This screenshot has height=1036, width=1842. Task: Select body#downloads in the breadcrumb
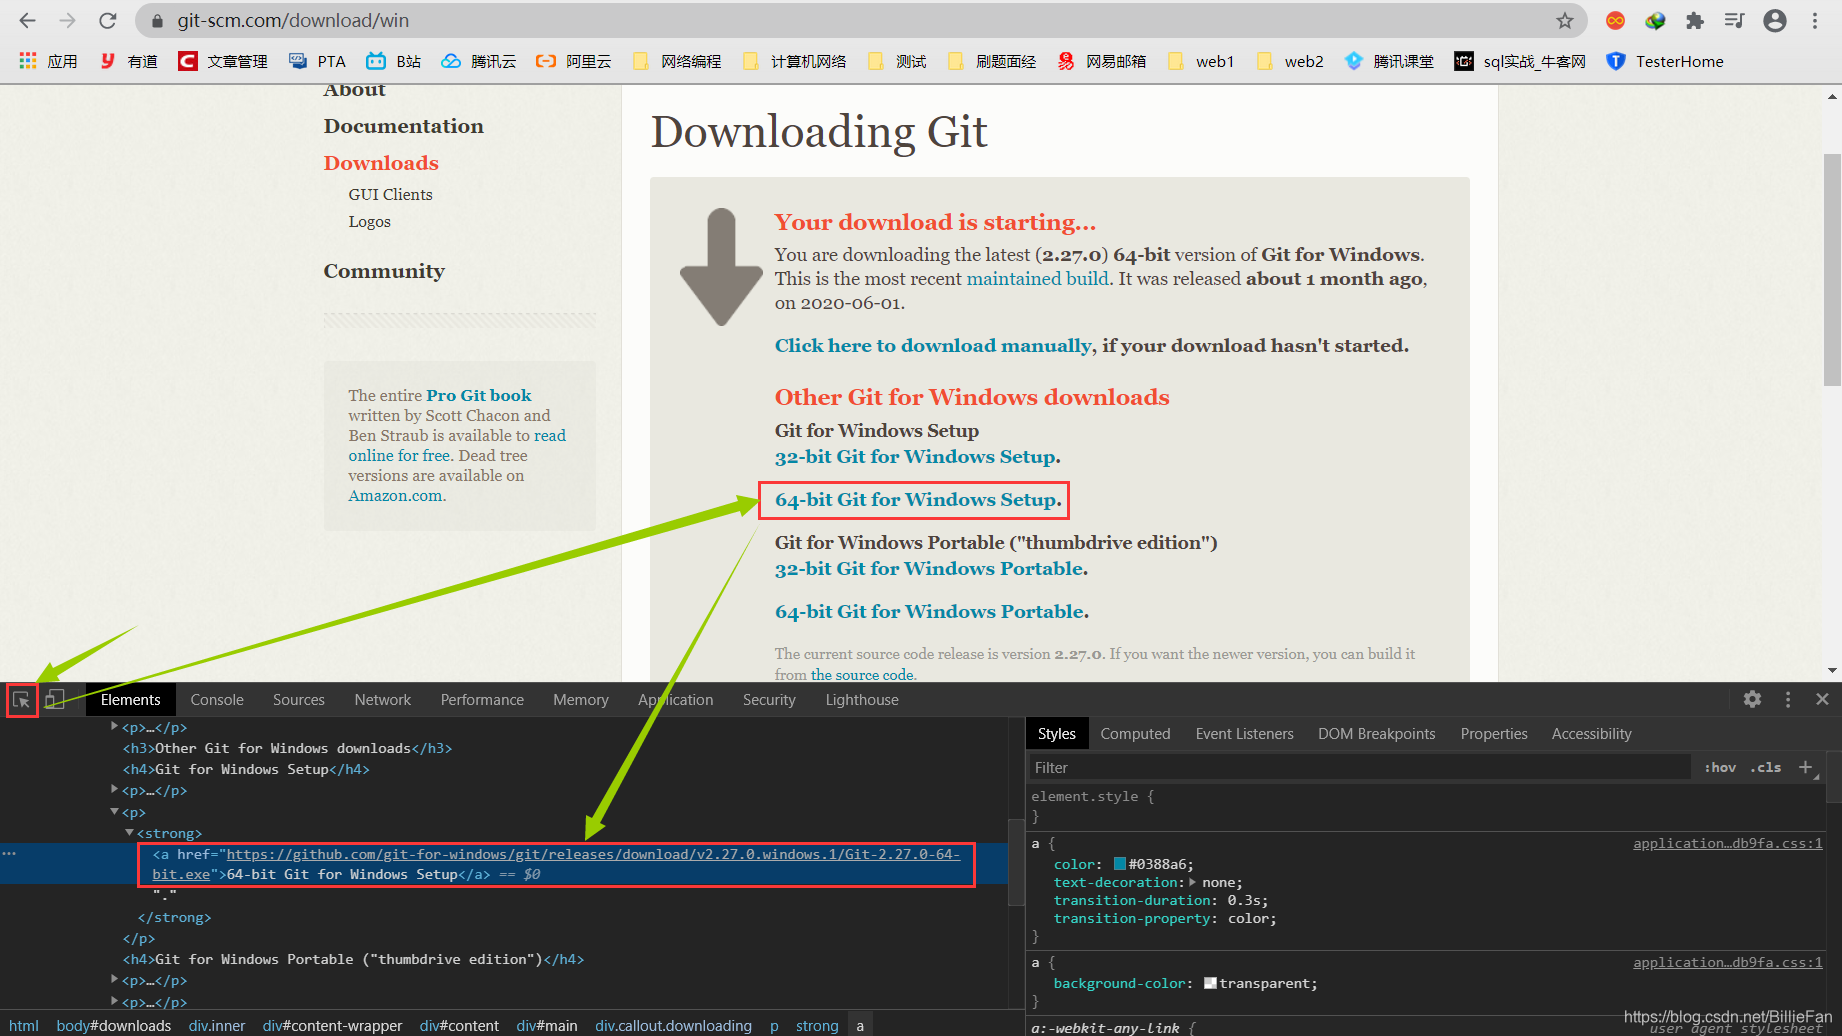[114, 1025]
